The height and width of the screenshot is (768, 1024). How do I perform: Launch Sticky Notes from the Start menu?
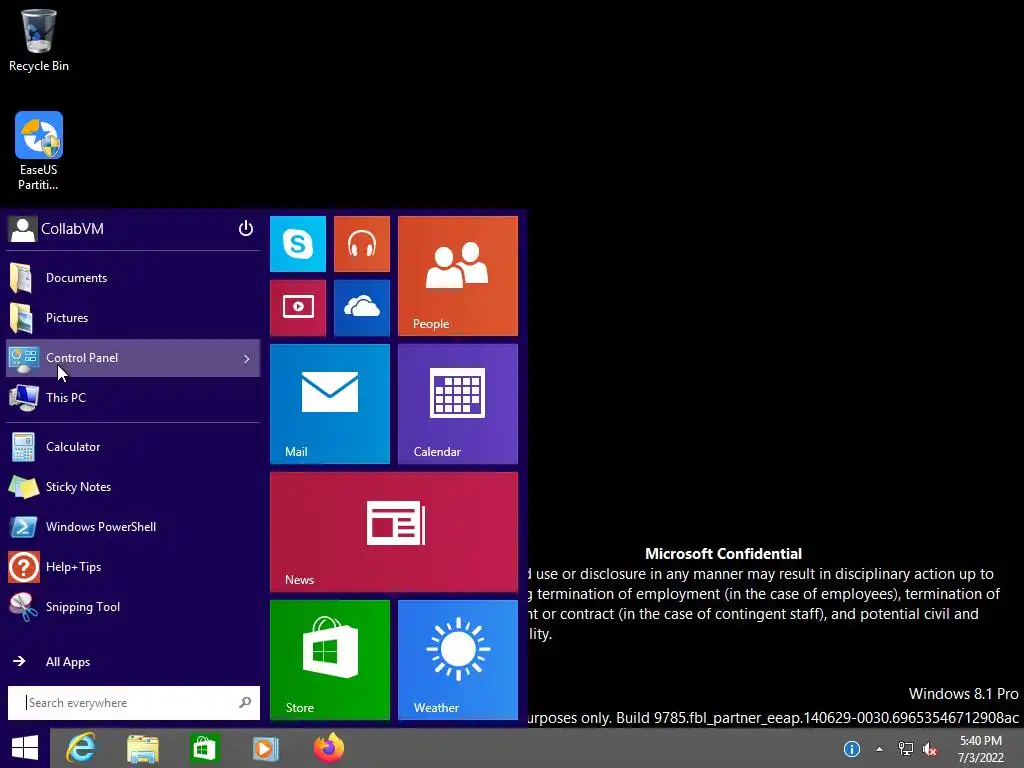click(x=133, y=487)
